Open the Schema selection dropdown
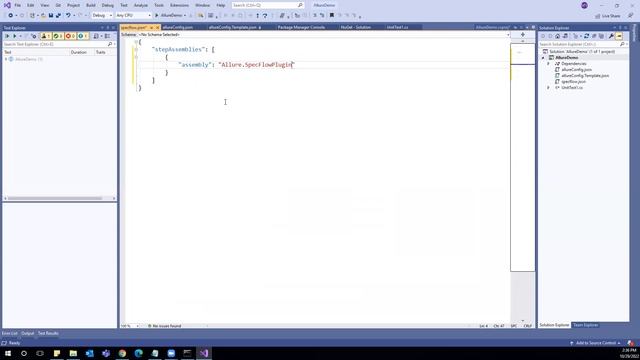The image size is (640, 360). (324, 35)
